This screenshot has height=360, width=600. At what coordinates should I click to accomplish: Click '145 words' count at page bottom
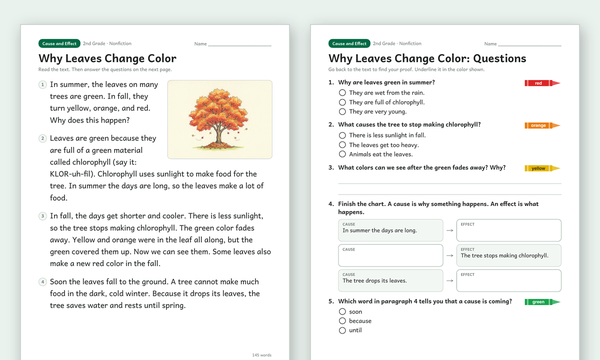click(262, 355)
